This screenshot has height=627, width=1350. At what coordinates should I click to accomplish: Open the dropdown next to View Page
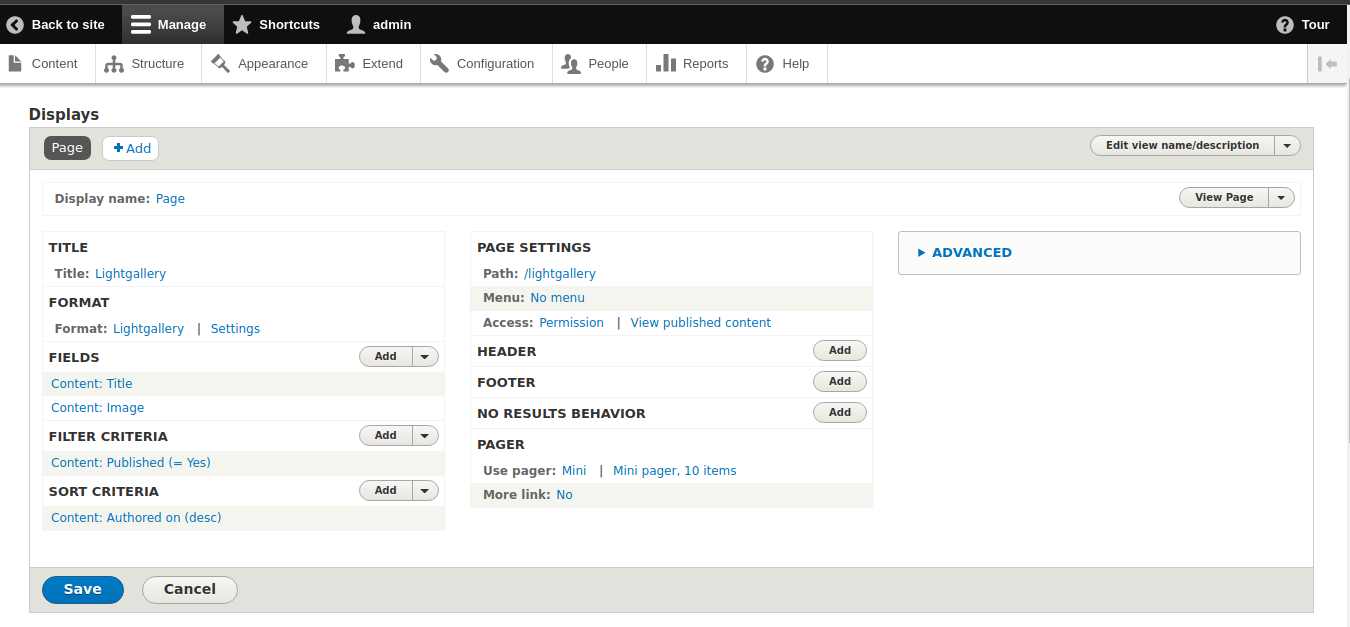click(x=1281, y=197)
